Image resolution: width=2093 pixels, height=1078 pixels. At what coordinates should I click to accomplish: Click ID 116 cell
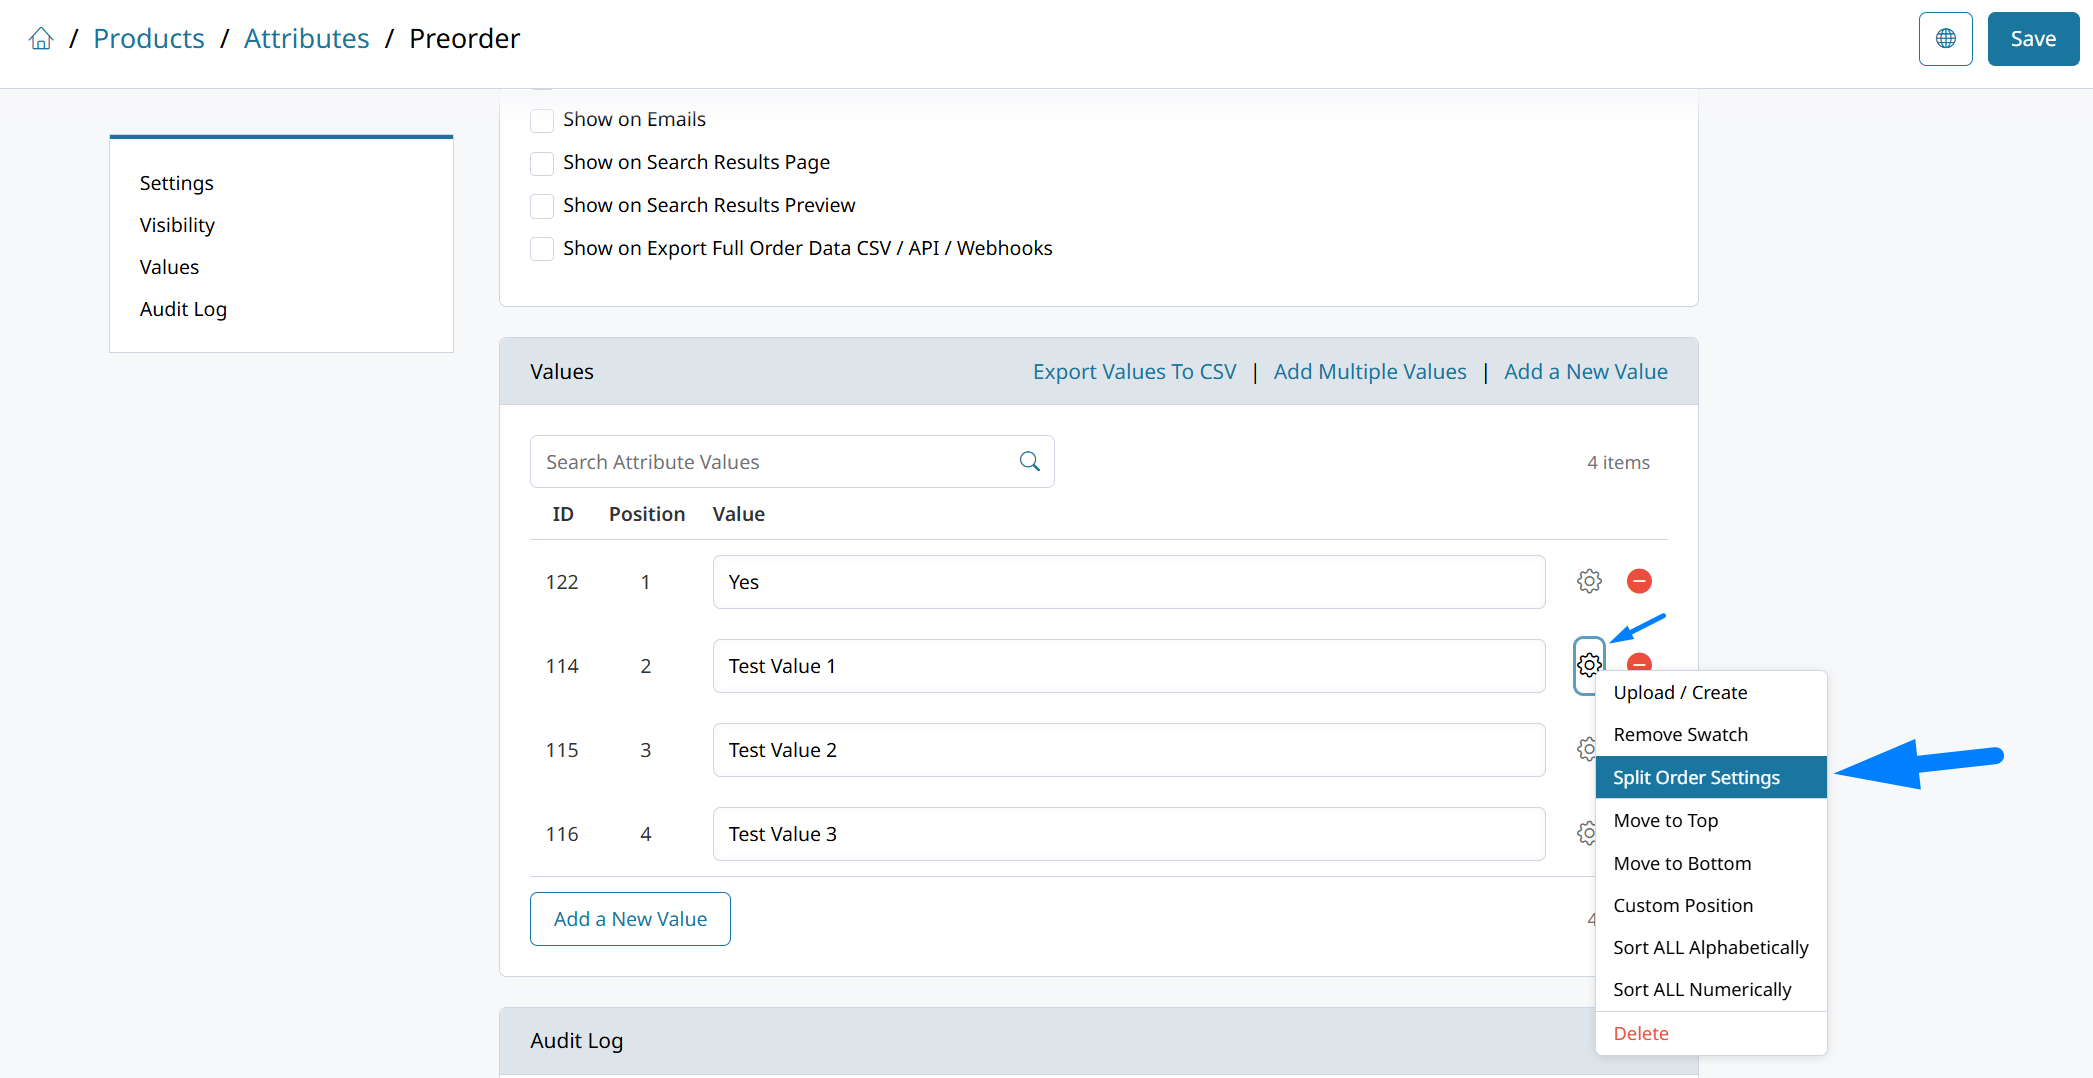tap(562, 834)
